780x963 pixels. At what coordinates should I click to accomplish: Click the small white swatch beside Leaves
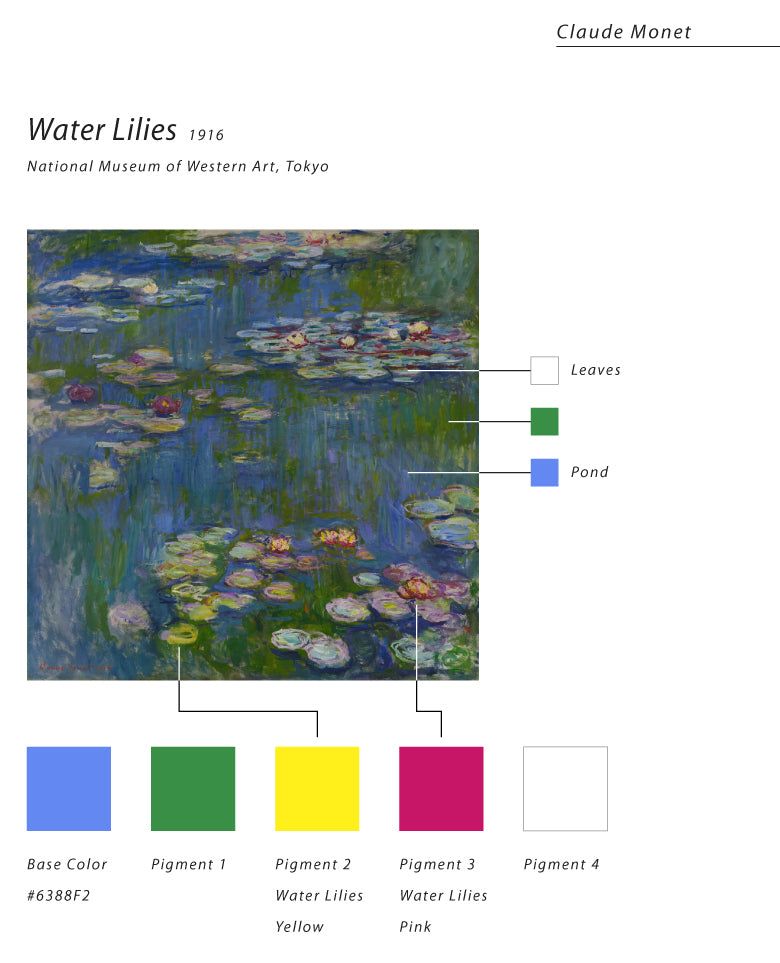pyautogui.click(x=544, y=370)
